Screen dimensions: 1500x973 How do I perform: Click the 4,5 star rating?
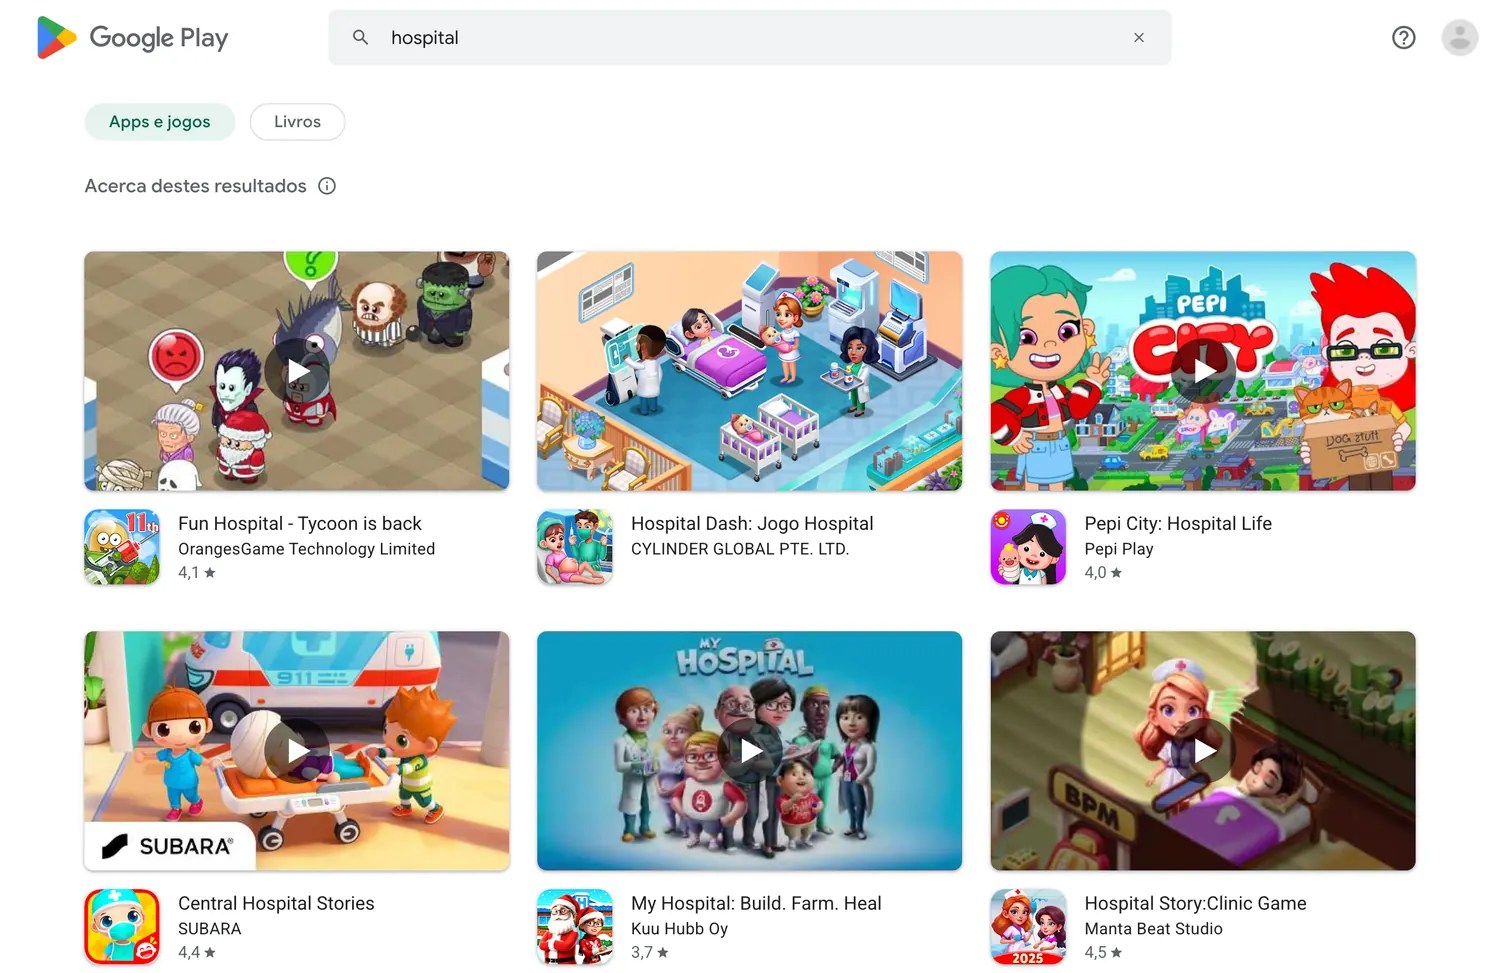[x=1103, y=953]
